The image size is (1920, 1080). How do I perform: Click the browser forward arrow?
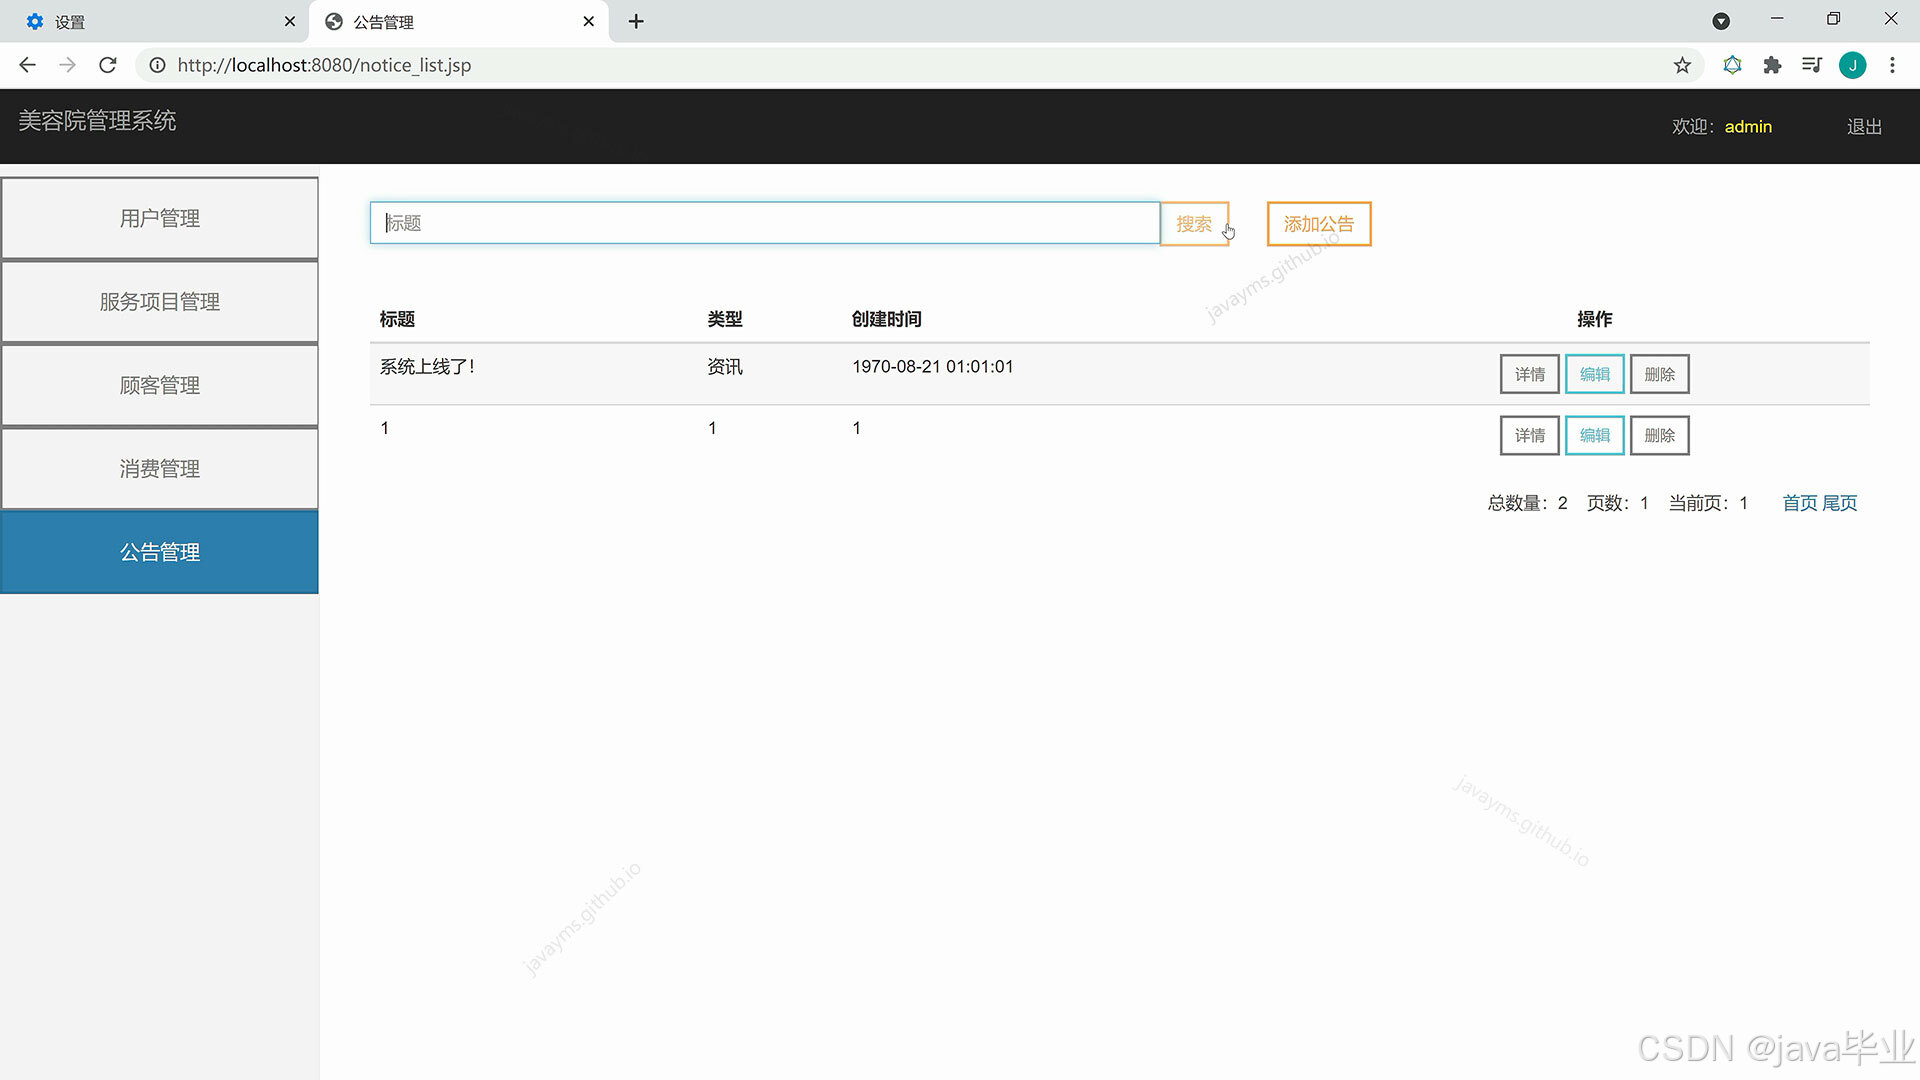click(67, 65)
